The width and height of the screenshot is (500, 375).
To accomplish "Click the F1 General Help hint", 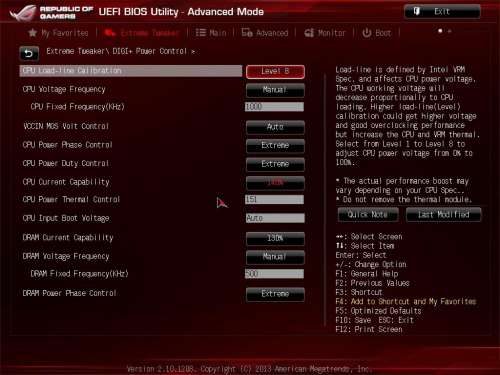I will [367, 274].
